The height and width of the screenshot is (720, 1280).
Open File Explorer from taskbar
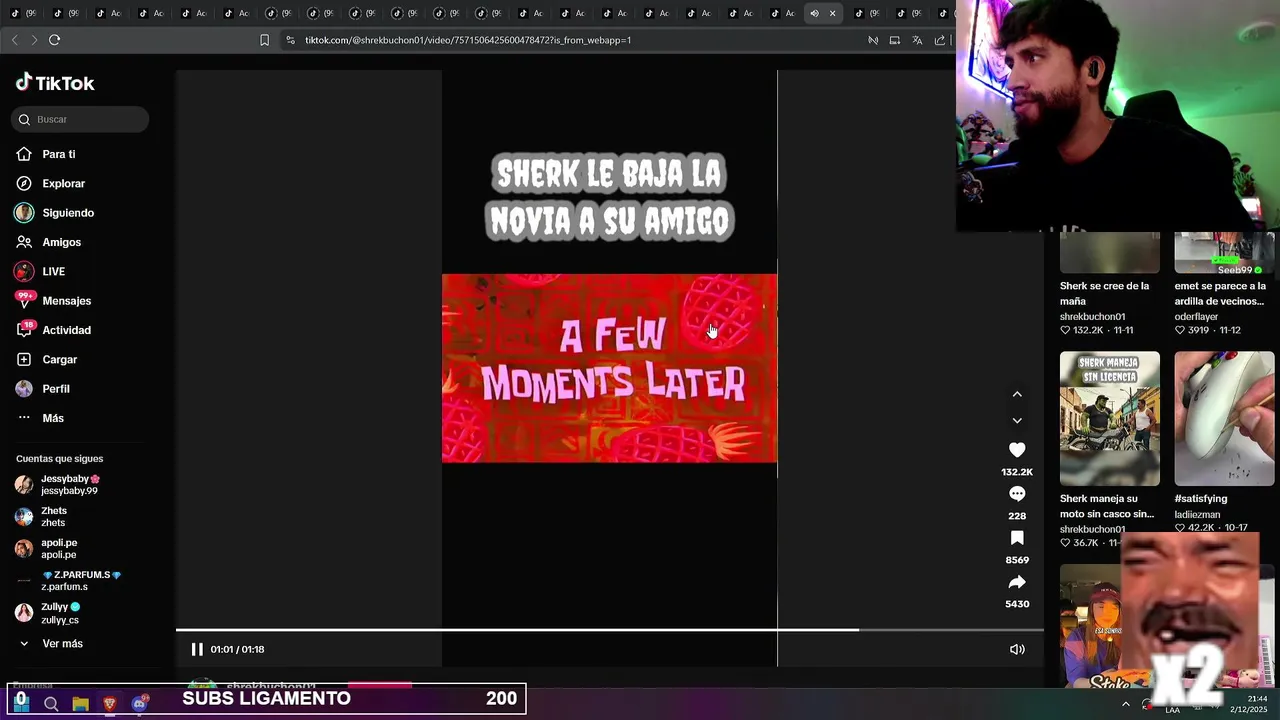point(80,704)
